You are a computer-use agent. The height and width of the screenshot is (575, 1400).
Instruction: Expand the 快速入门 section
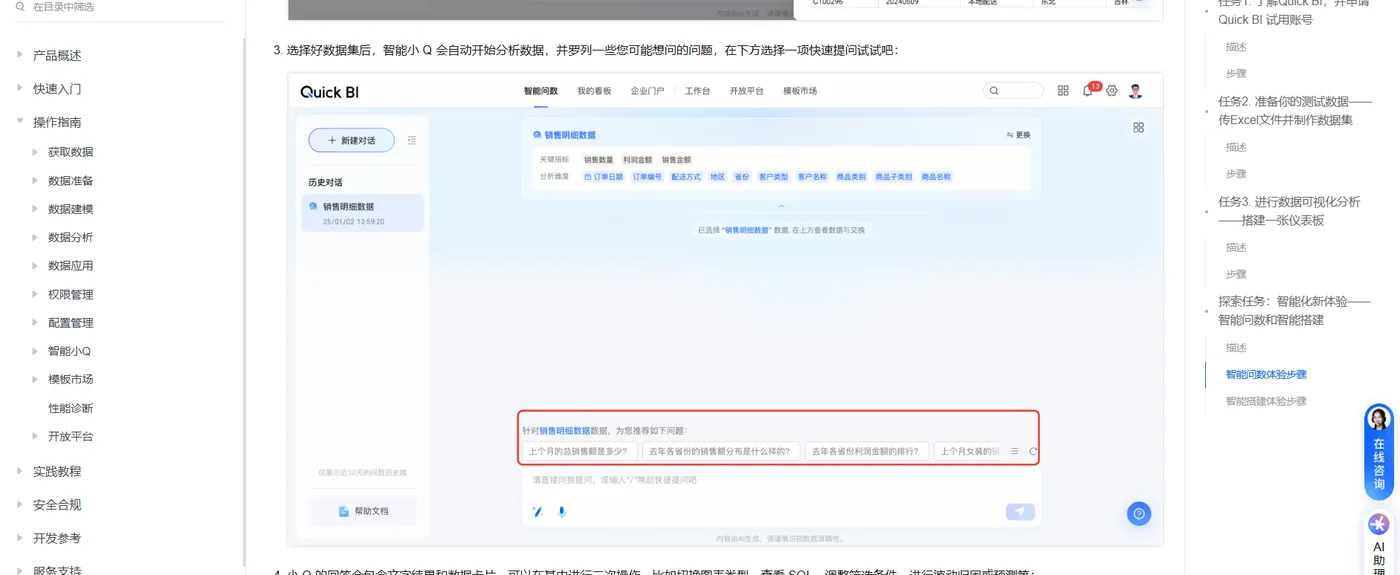click(20, 88)
